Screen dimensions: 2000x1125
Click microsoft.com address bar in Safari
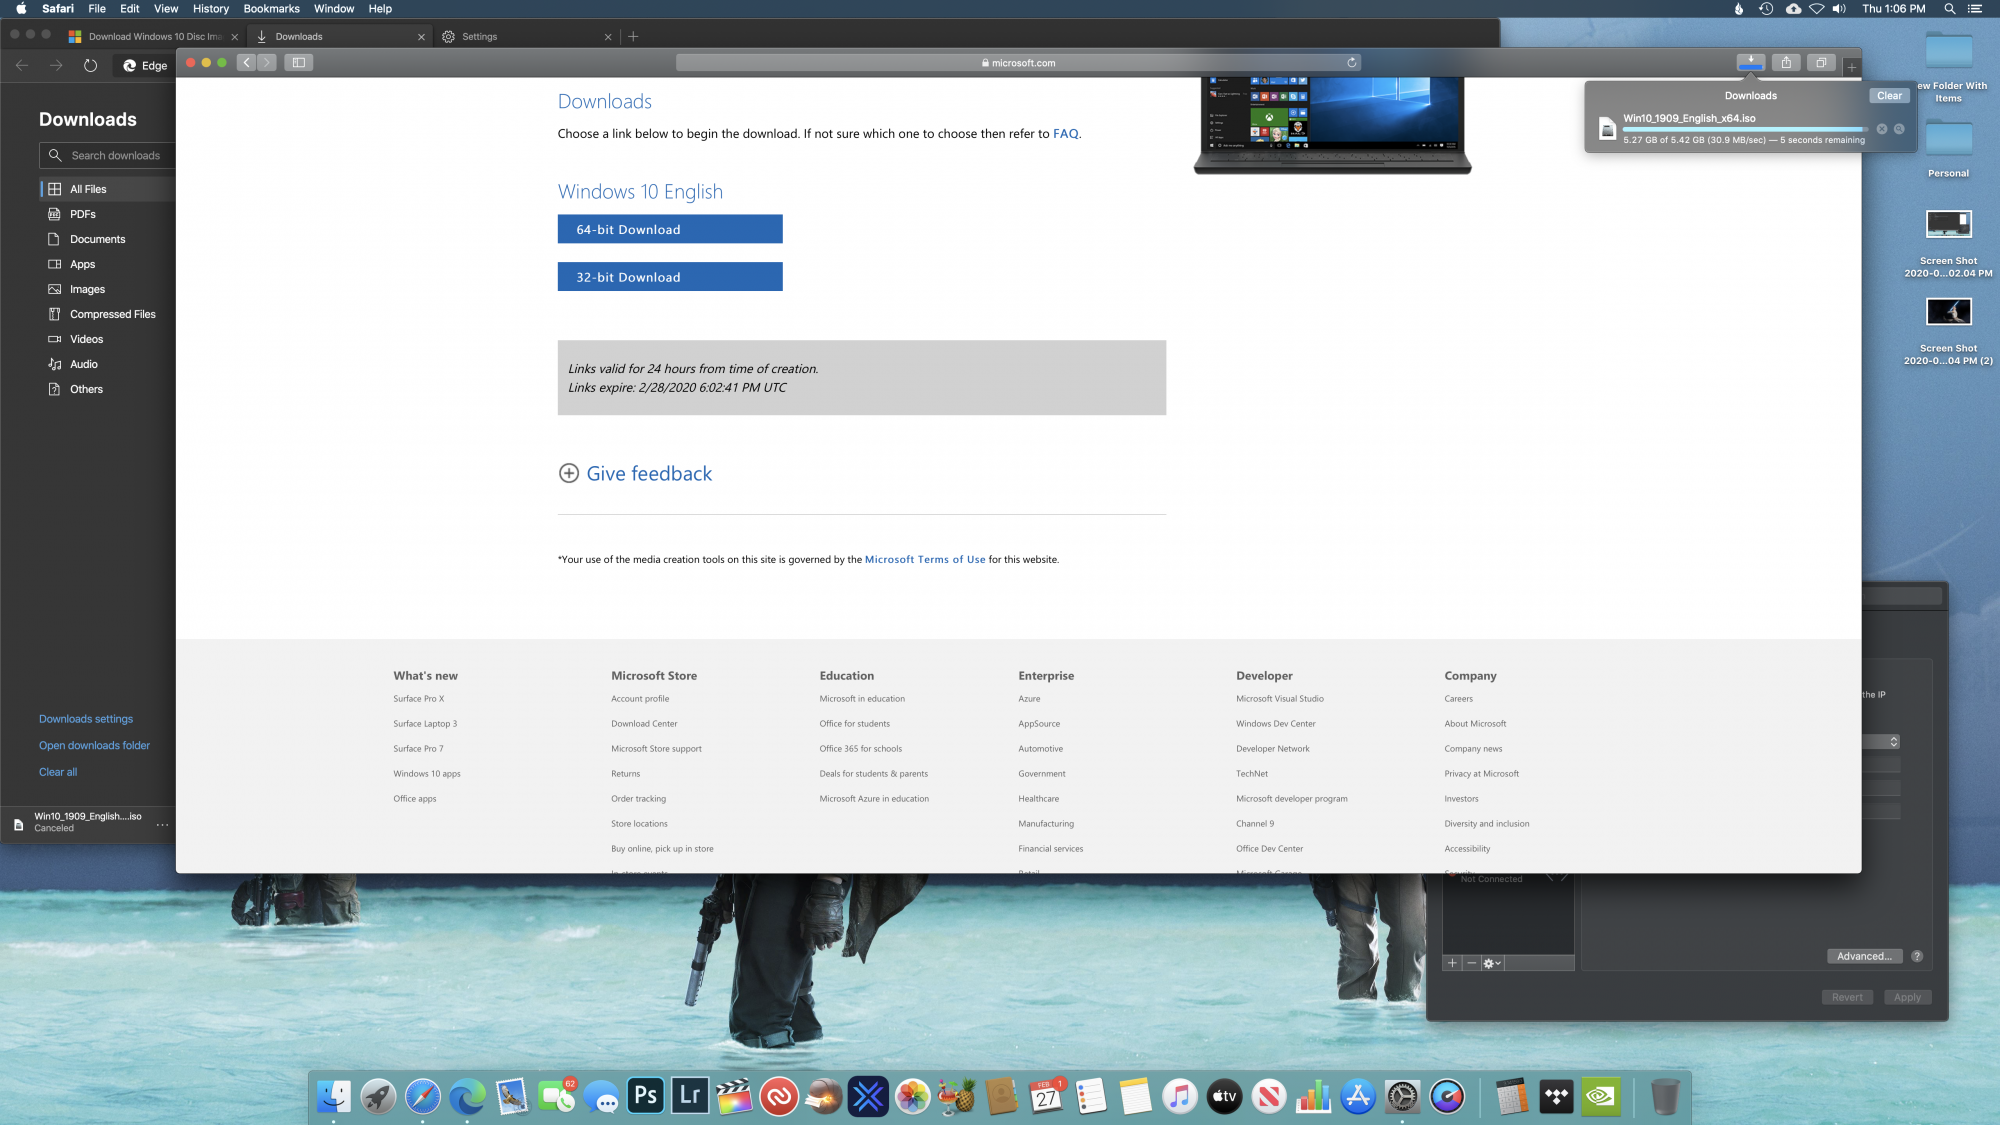[x=1018, y=62]
